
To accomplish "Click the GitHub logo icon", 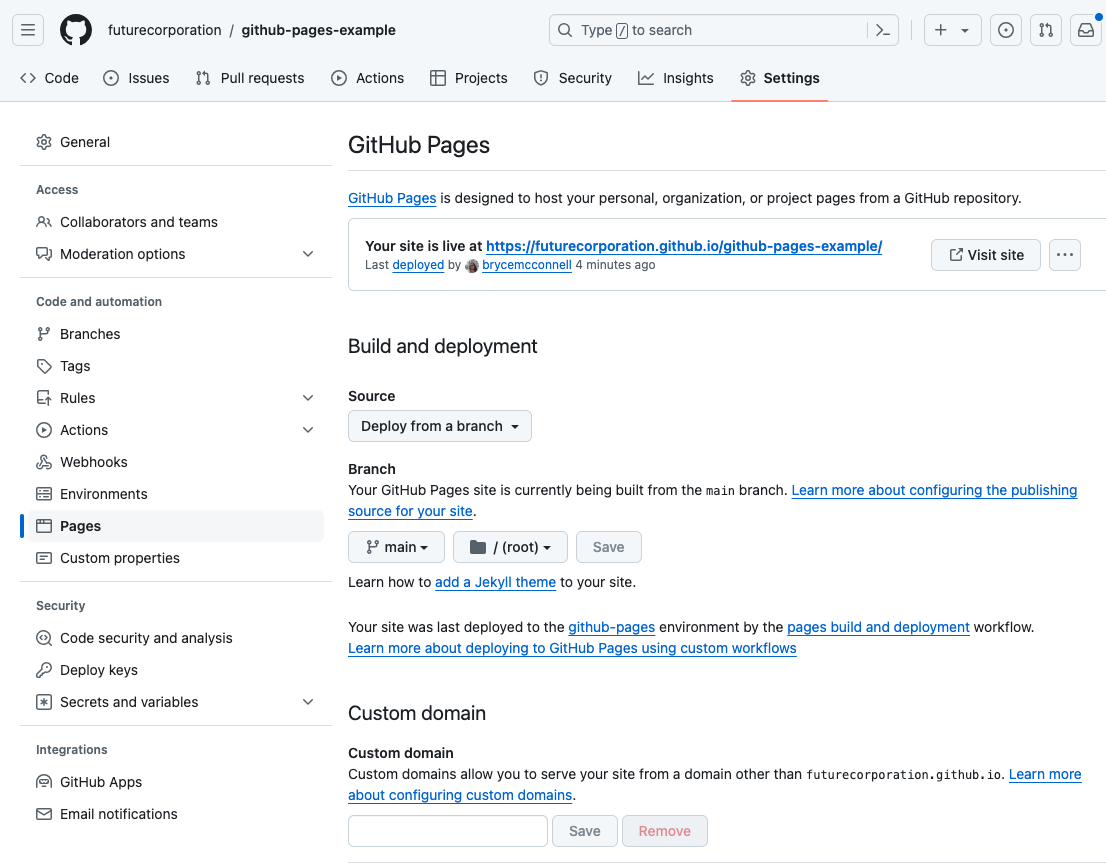I will tap(76, 30).
